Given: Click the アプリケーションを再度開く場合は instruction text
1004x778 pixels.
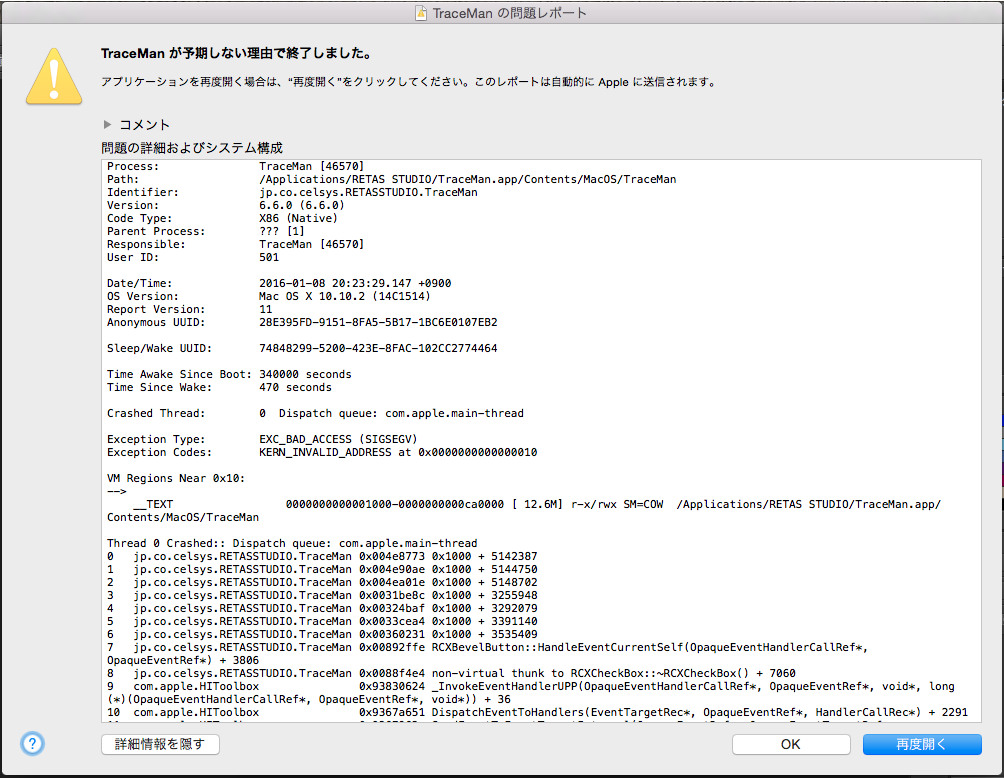Looking at the screenshot, I should point(410,82).
